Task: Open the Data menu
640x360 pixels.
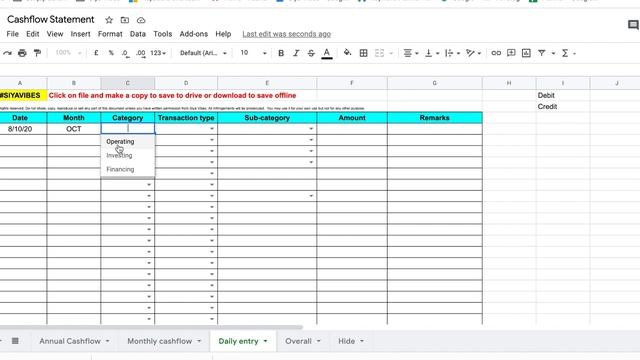Action: pos(138,34)
